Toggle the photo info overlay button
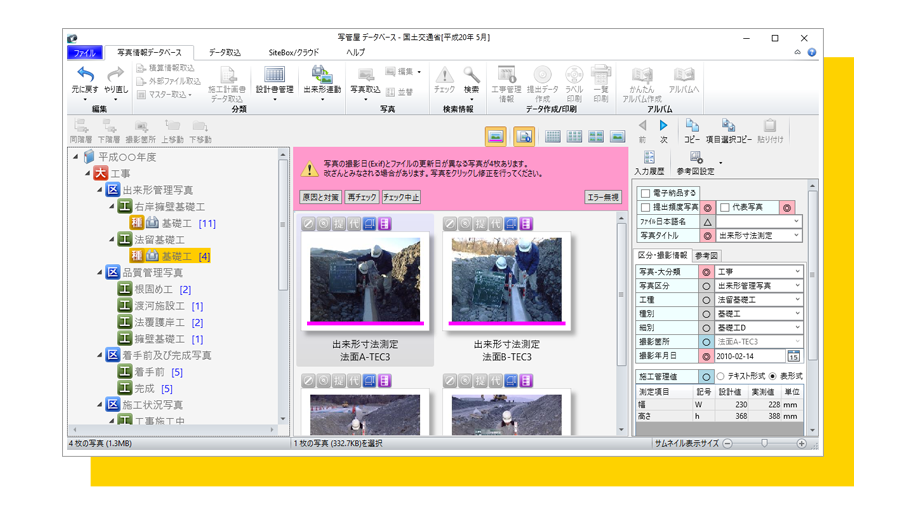This screenshot has height=515, width=916. (x=524, y=137)
